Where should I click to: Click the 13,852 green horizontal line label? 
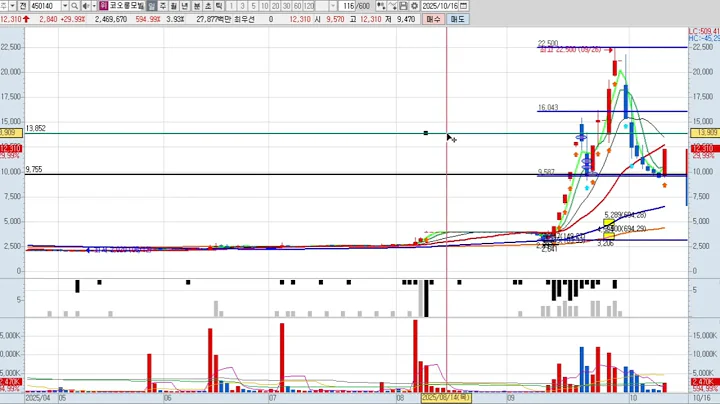(x=35, y=129)
